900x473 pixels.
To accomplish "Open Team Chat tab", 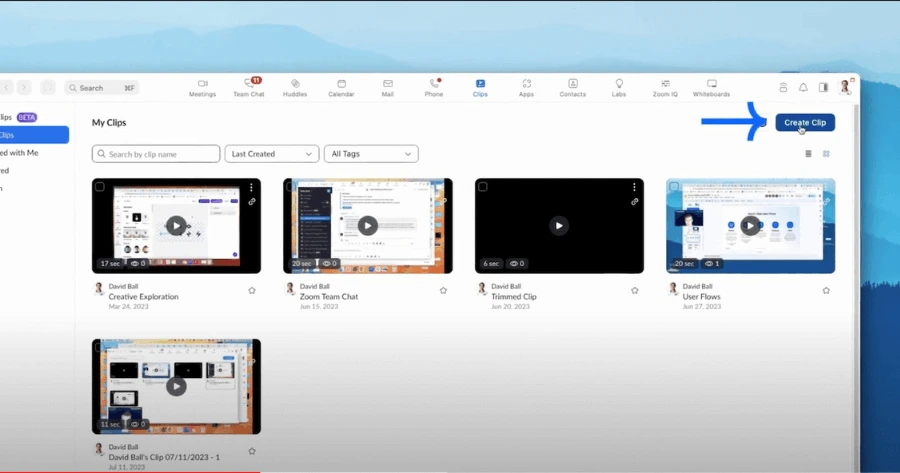I will click(x=249, y=88).
